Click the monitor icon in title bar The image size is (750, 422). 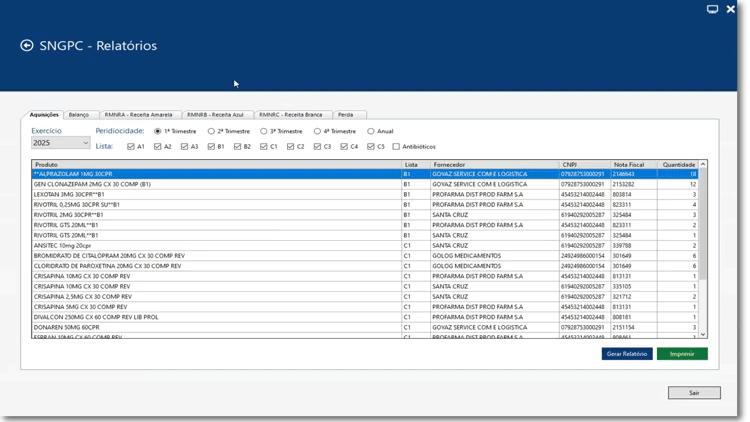tap(712, 9)
